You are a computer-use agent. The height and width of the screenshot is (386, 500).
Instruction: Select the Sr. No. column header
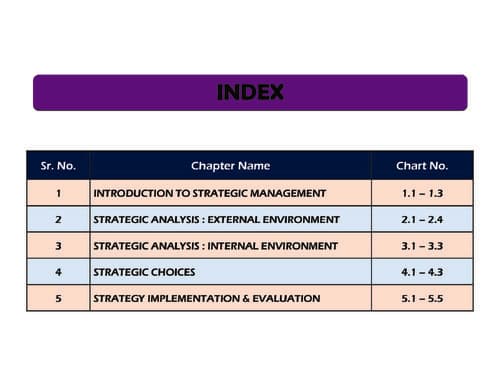point(58,166)
